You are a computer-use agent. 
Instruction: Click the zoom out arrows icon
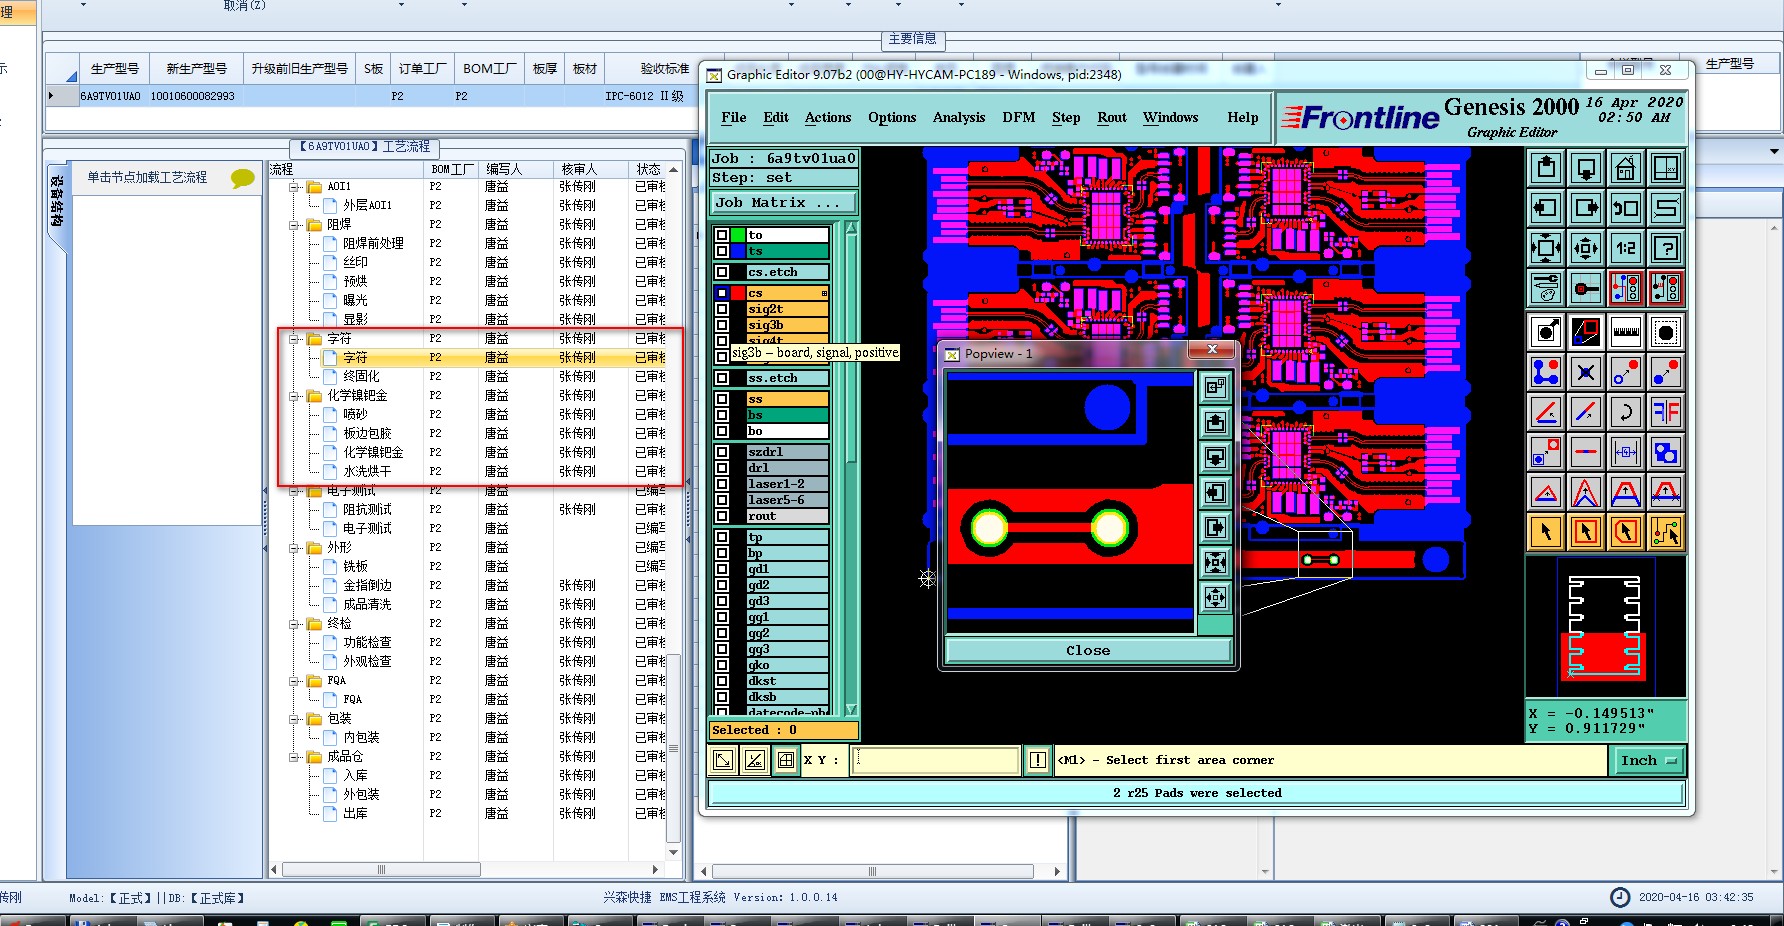[x=1586, y=248]
